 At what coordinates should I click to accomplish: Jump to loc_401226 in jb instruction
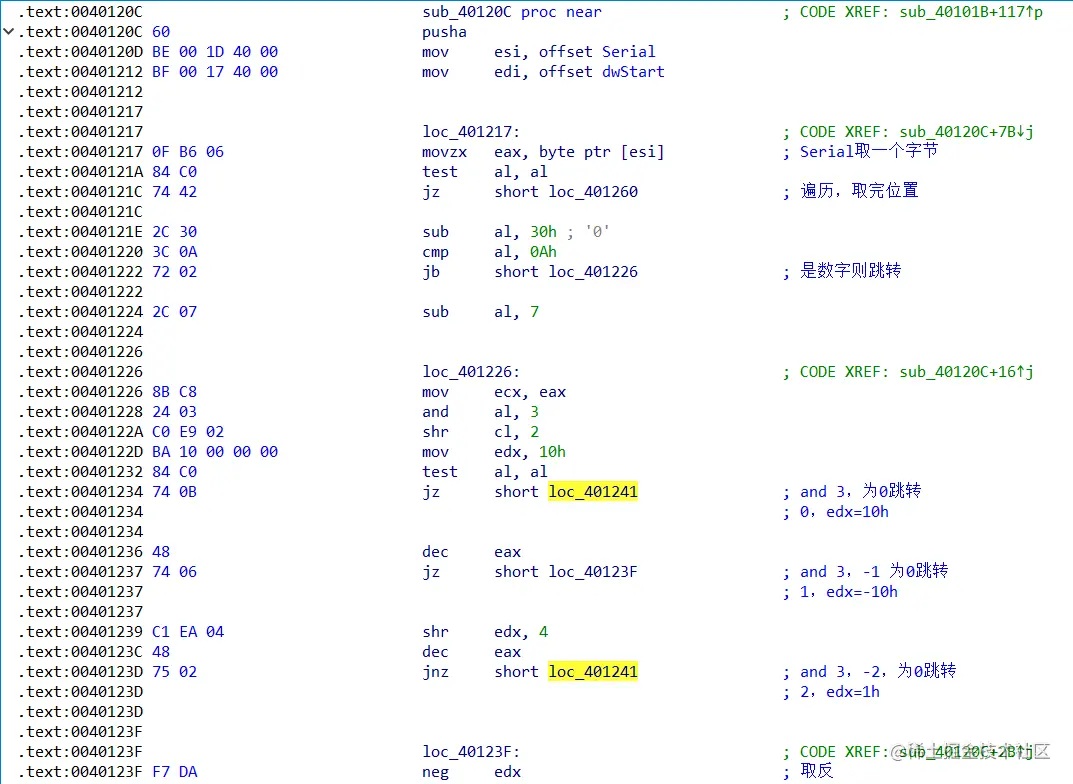click(x=593, y=272)
